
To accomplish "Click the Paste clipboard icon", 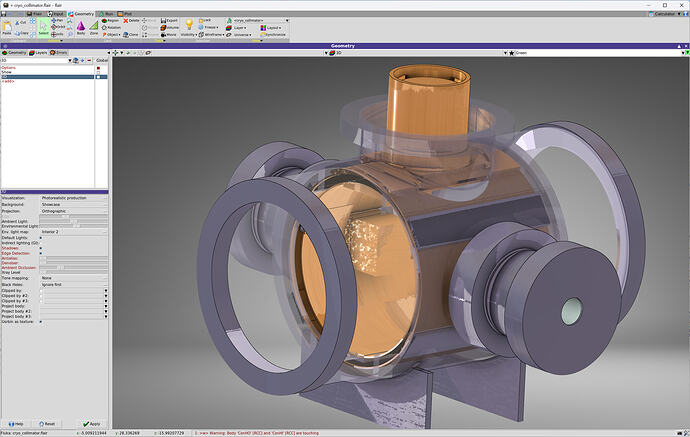I will pos(7,27).
